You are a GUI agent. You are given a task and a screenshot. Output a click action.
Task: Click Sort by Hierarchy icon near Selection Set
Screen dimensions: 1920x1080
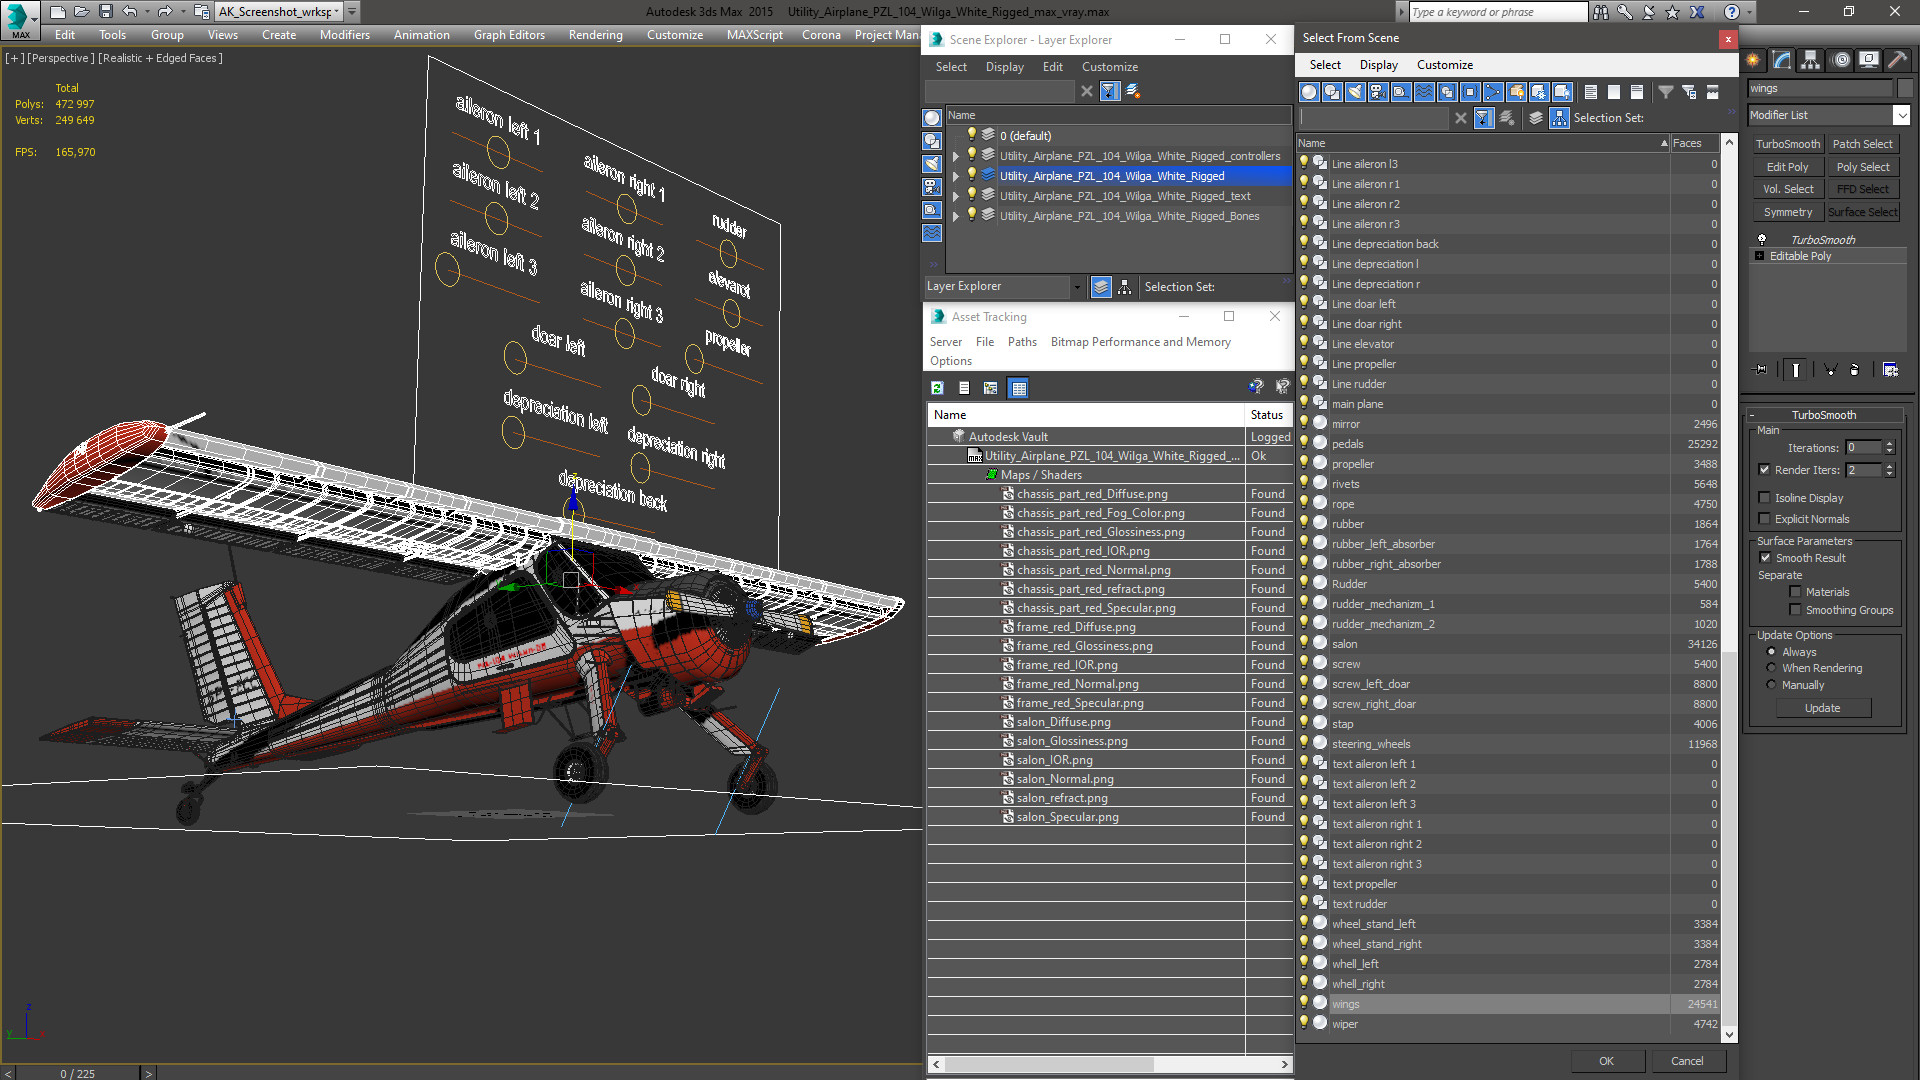pyautogui.click(x=1559, y=118)
